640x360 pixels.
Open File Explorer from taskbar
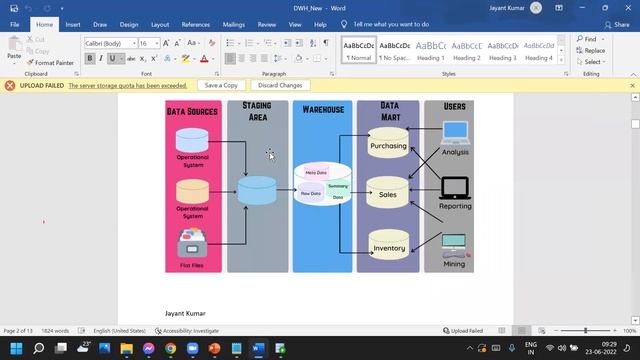tap(127, 349)
